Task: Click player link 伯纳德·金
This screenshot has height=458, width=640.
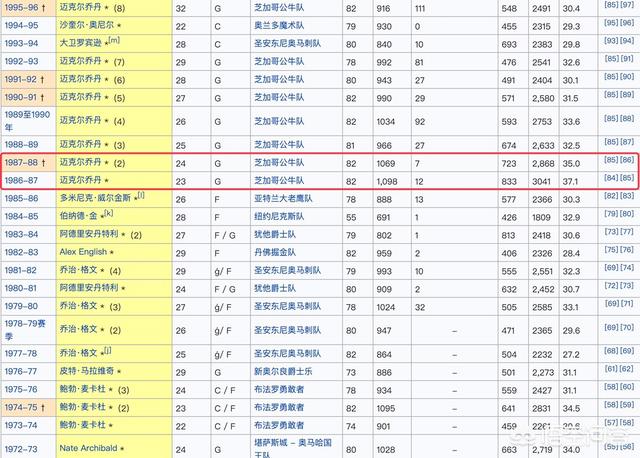Action: click(x=78, y=216)
